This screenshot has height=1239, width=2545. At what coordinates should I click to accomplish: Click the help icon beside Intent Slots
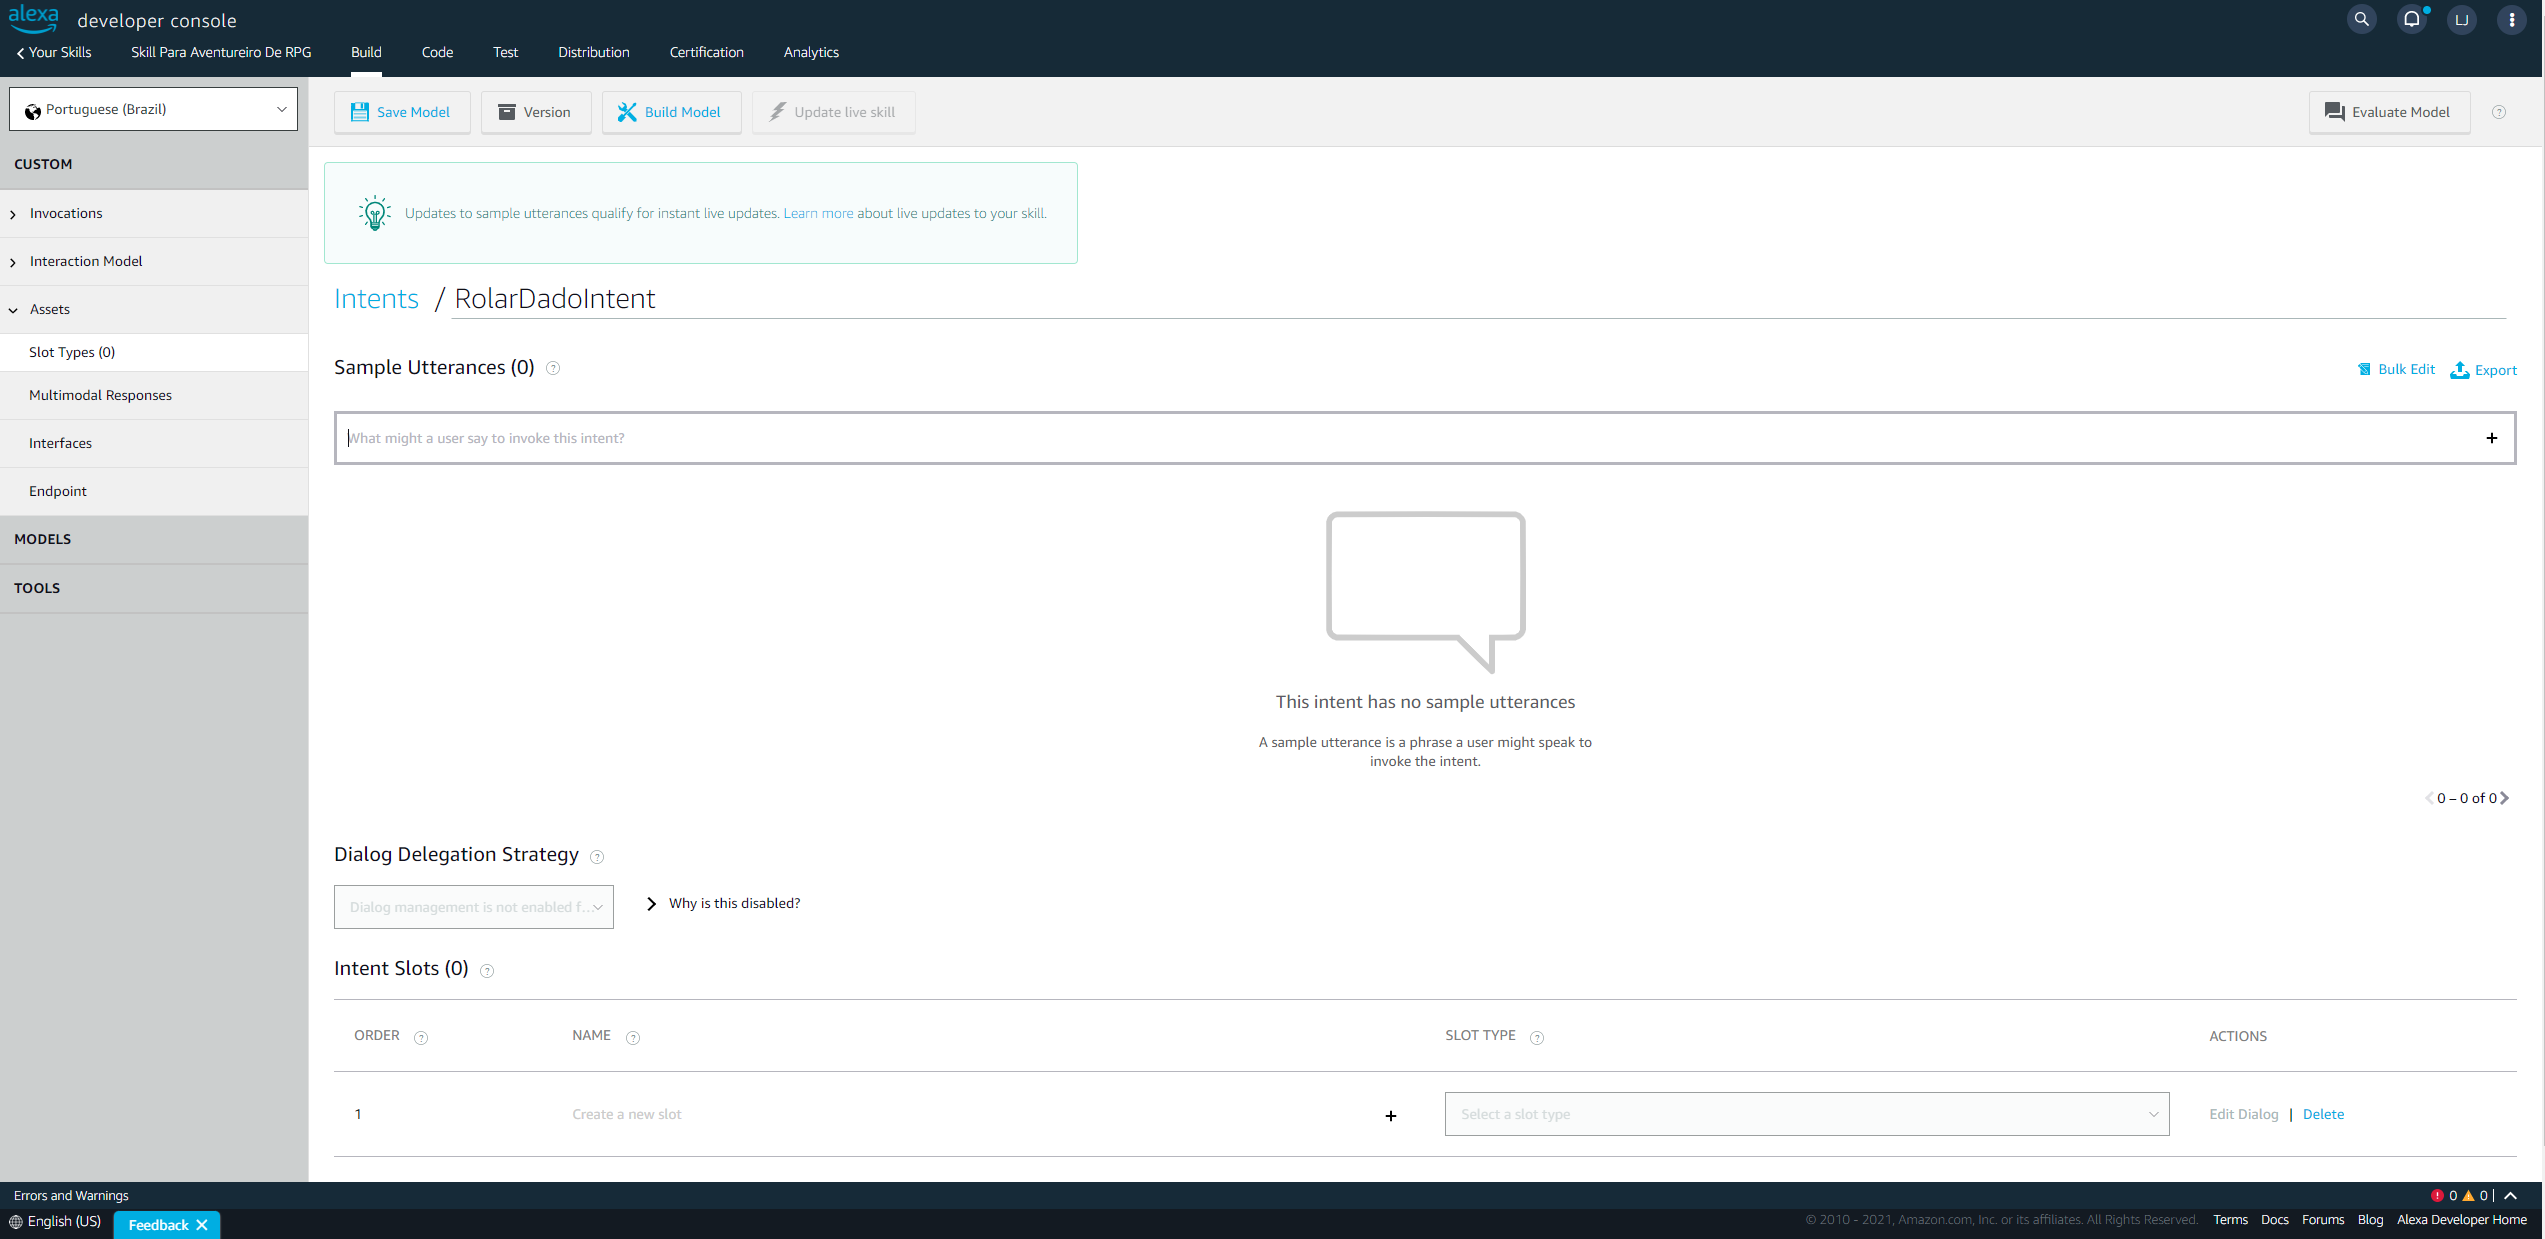[487, 970]
